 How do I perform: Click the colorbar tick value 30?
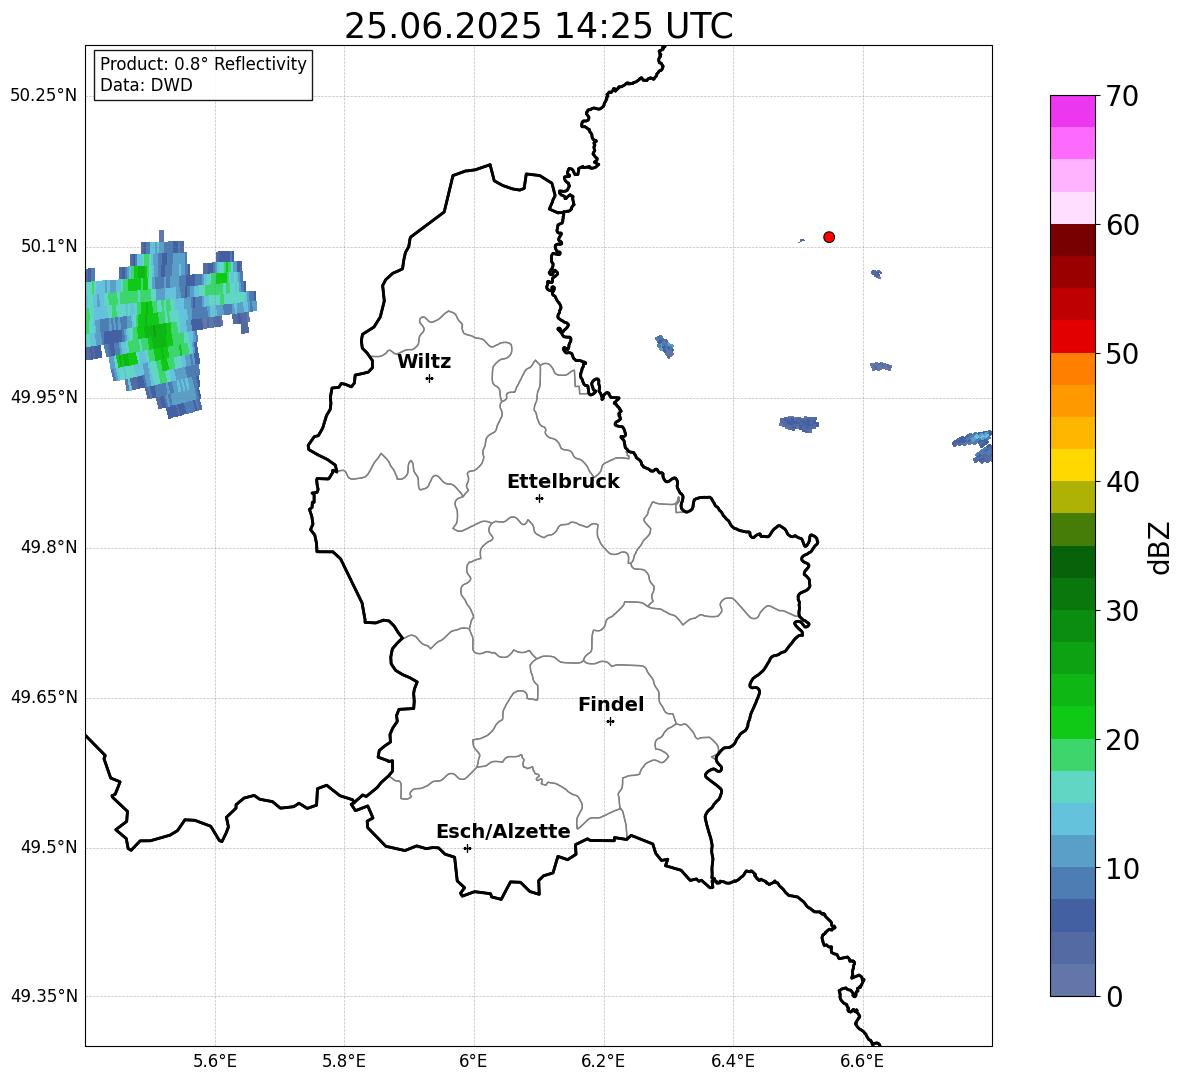[x=1121, y=611]
